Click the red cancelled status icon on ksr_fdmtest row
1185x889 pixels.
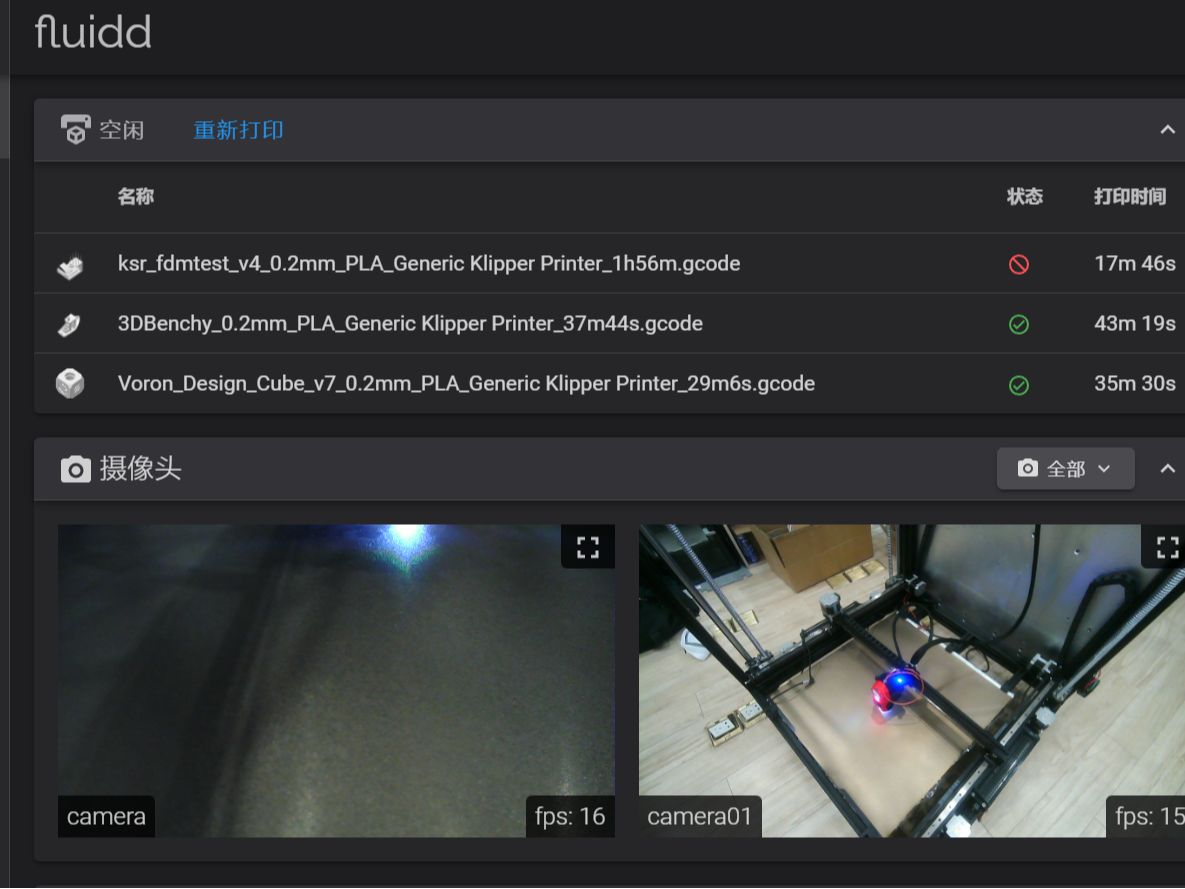point(1018,263)
